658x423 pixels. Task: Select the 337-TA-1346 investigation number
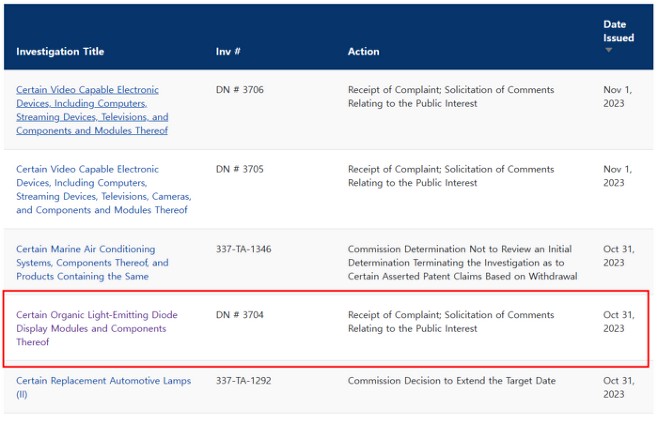243,249
